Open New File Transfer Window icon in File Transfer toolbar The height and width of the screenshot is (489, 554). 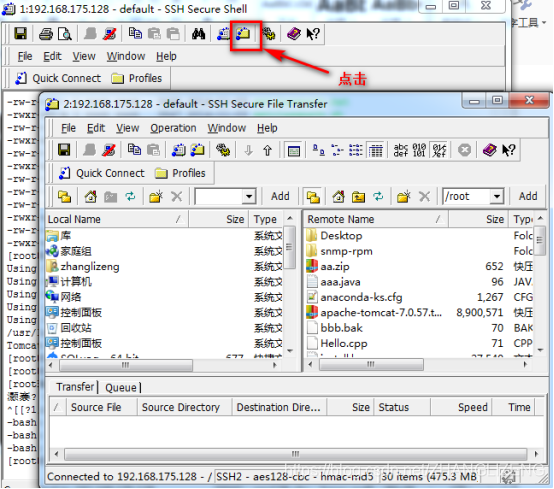pyautogui.click(x=198, y=150)
